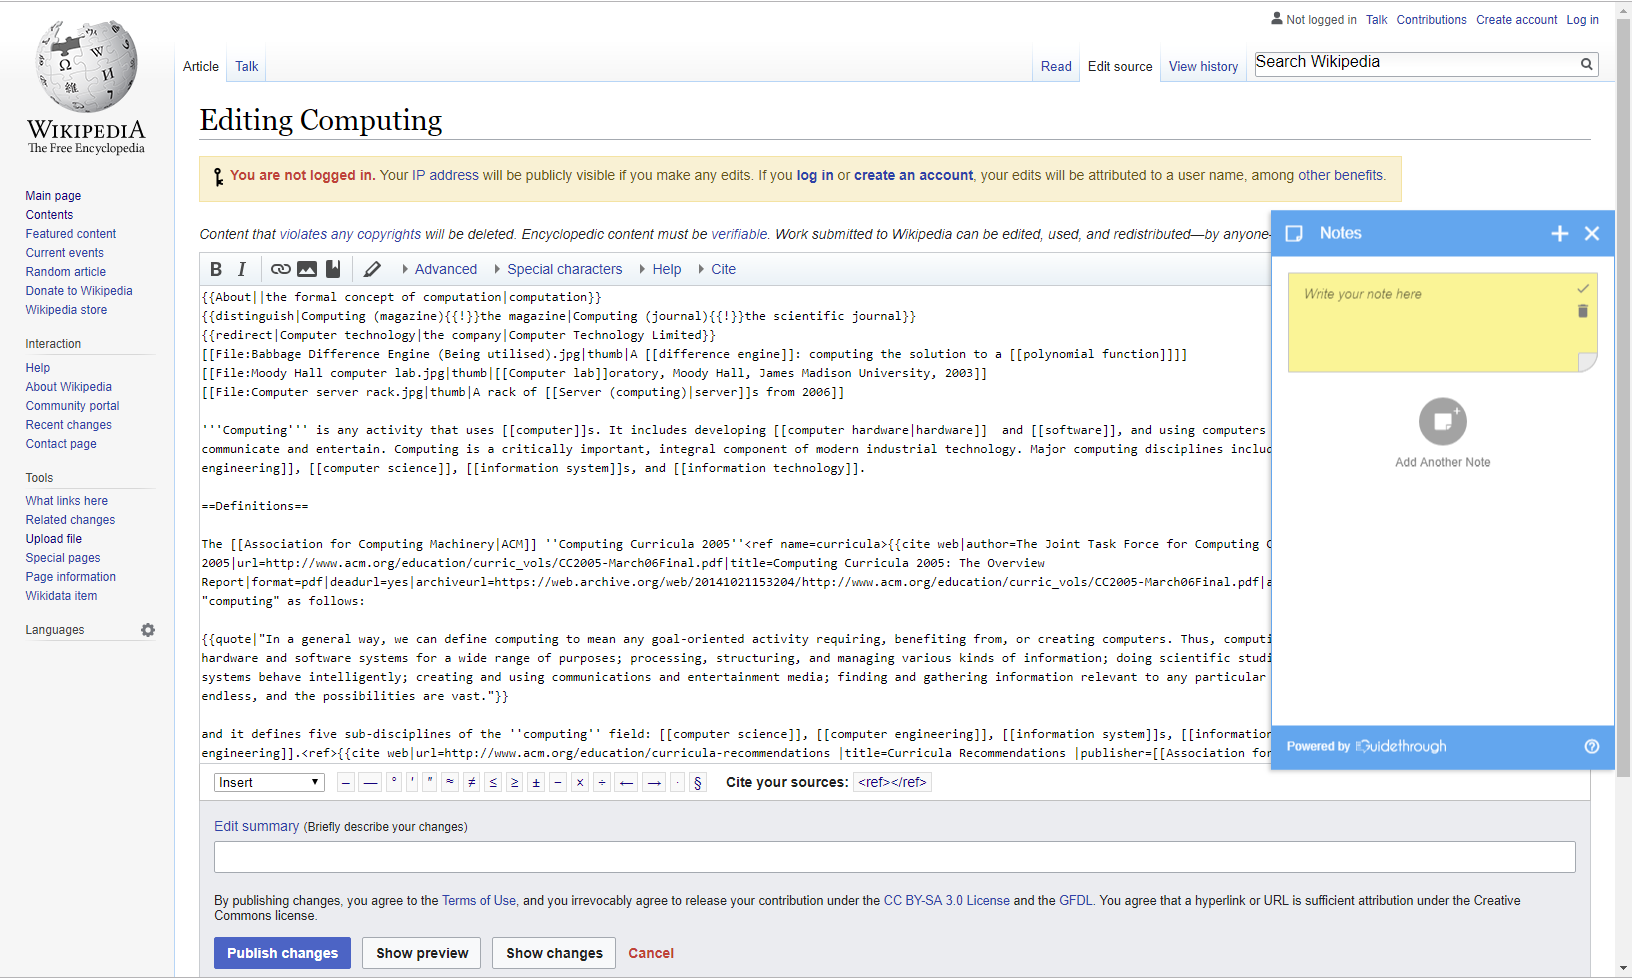Insert the not-equal symbol ≠
The image size is (1632, 978).
click(472, 782)
